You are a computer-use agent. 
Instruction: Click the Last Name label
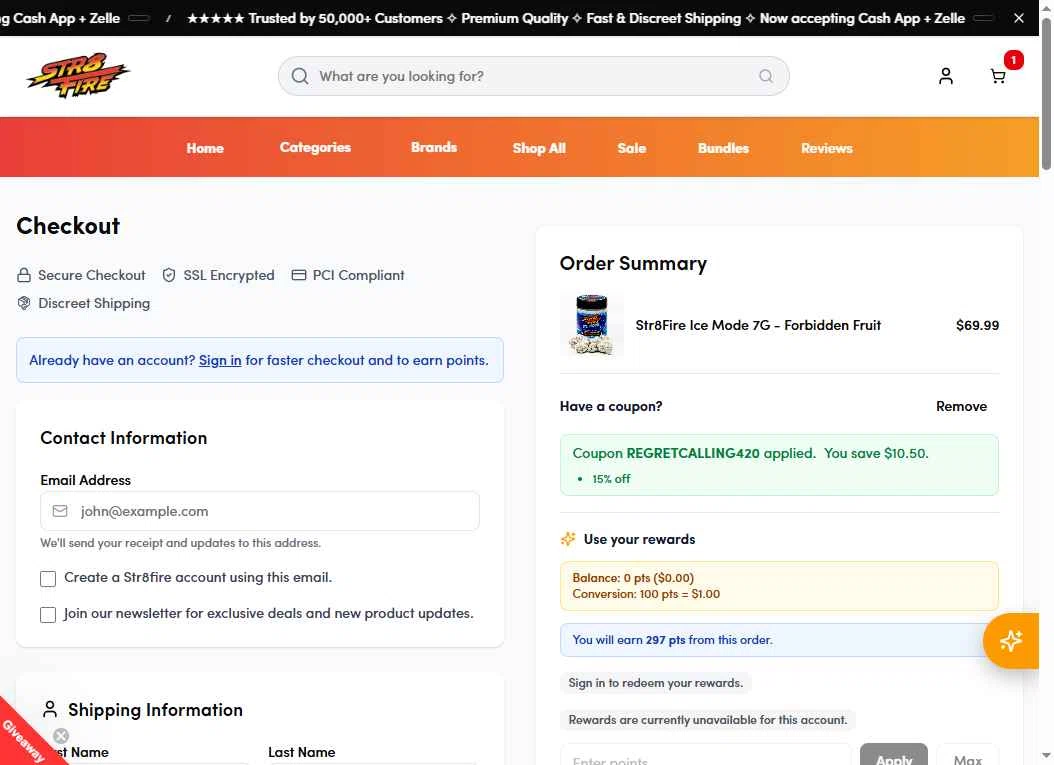302,752
